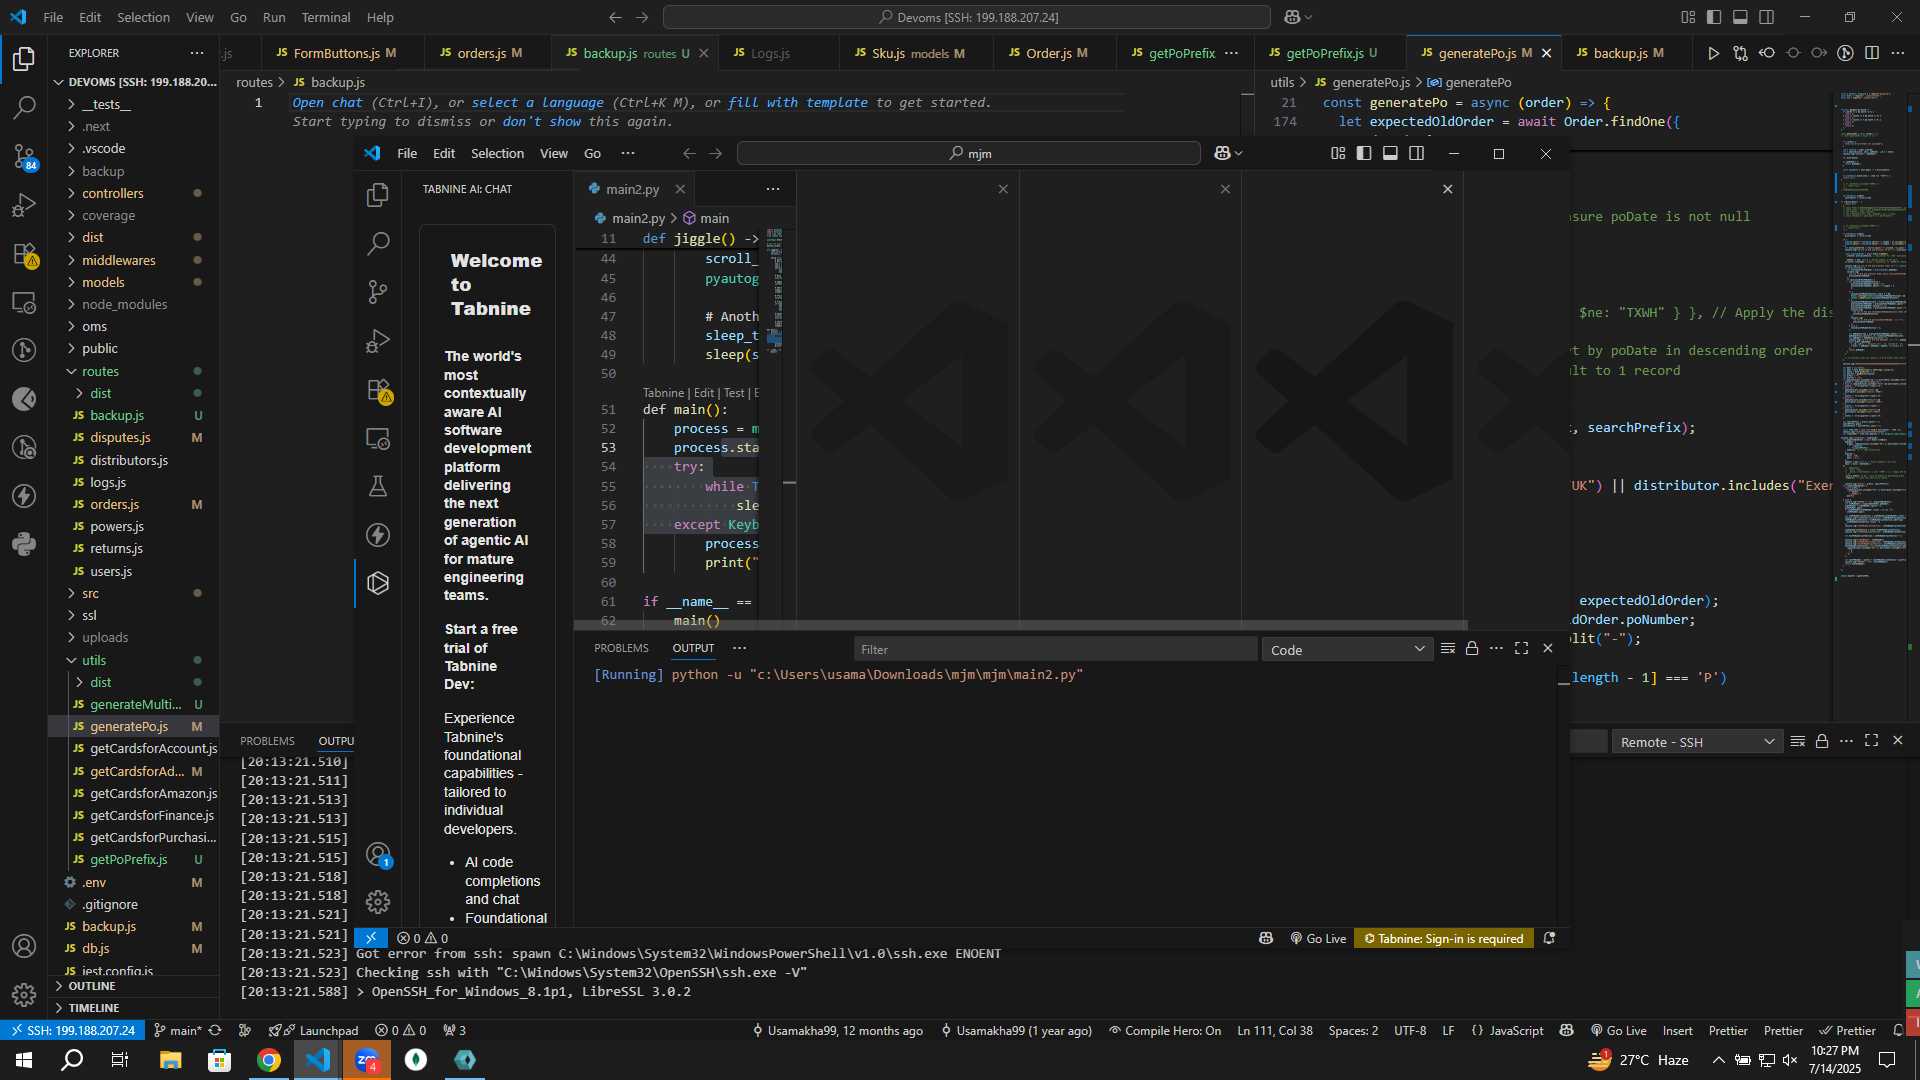This screenshot has height=1080, width=1920.
Task: Open Chrome from Windows taskbar
Action: coord(269,1060)
